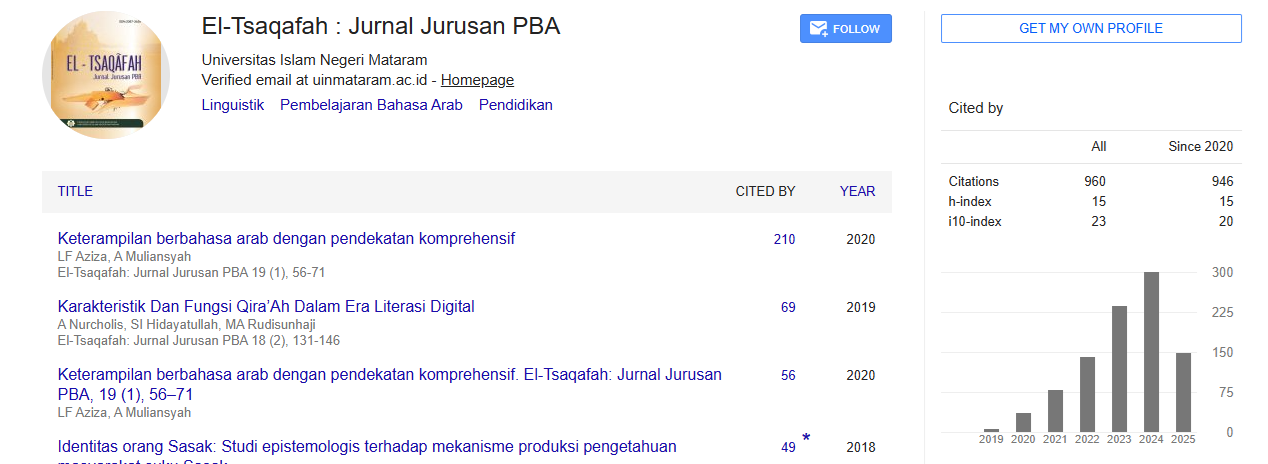Click the asterisk beside 49 citations
1268x464 pixels.
[806, 438]
